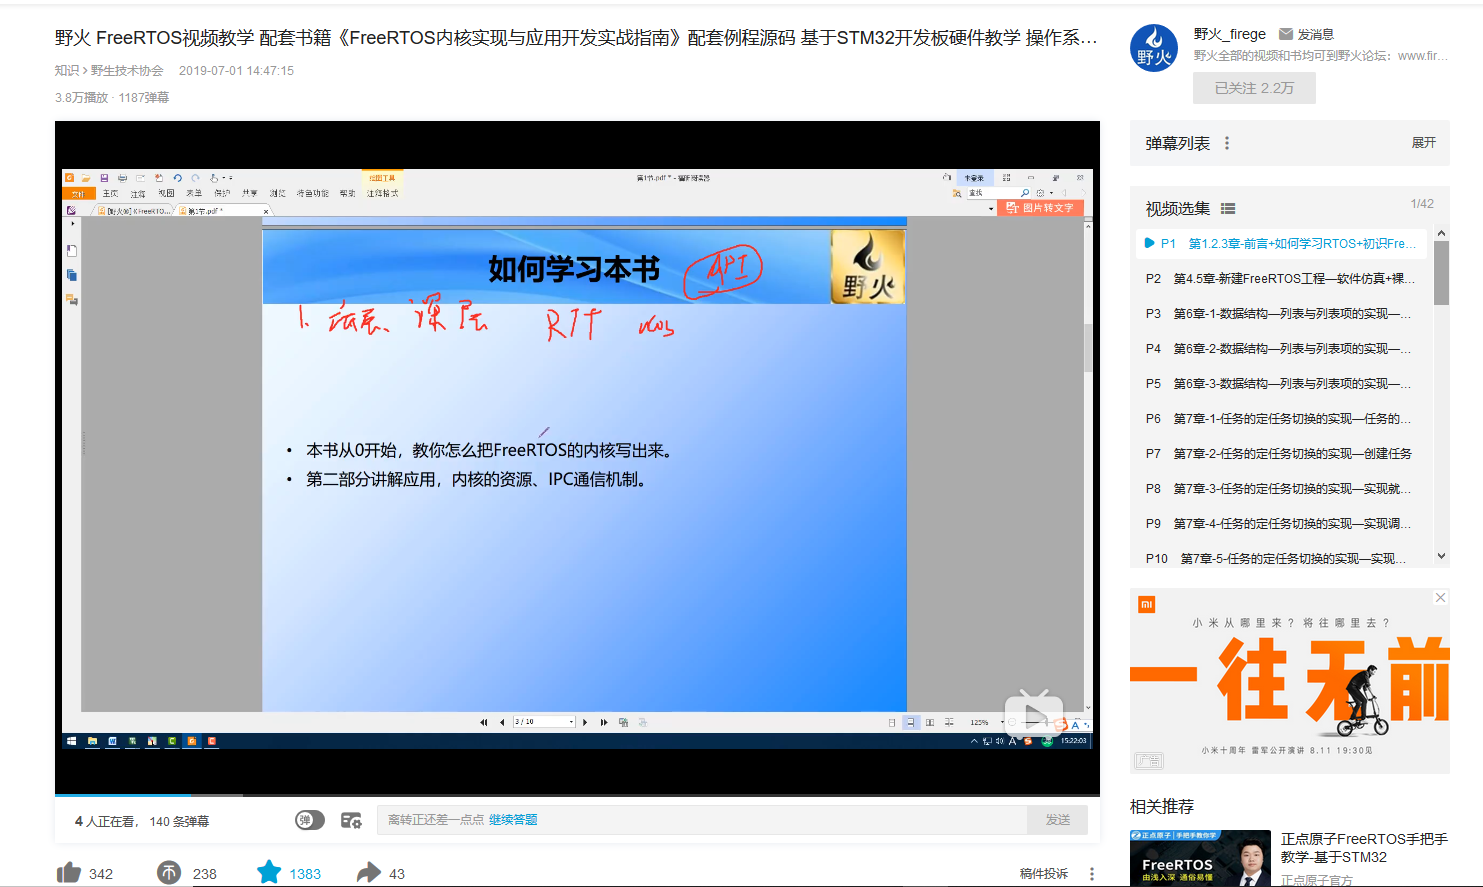Click the 2019-07-01 14:47:15 timestamp
The width and height of the screenshot is (1483, 887).
(236, 71)
